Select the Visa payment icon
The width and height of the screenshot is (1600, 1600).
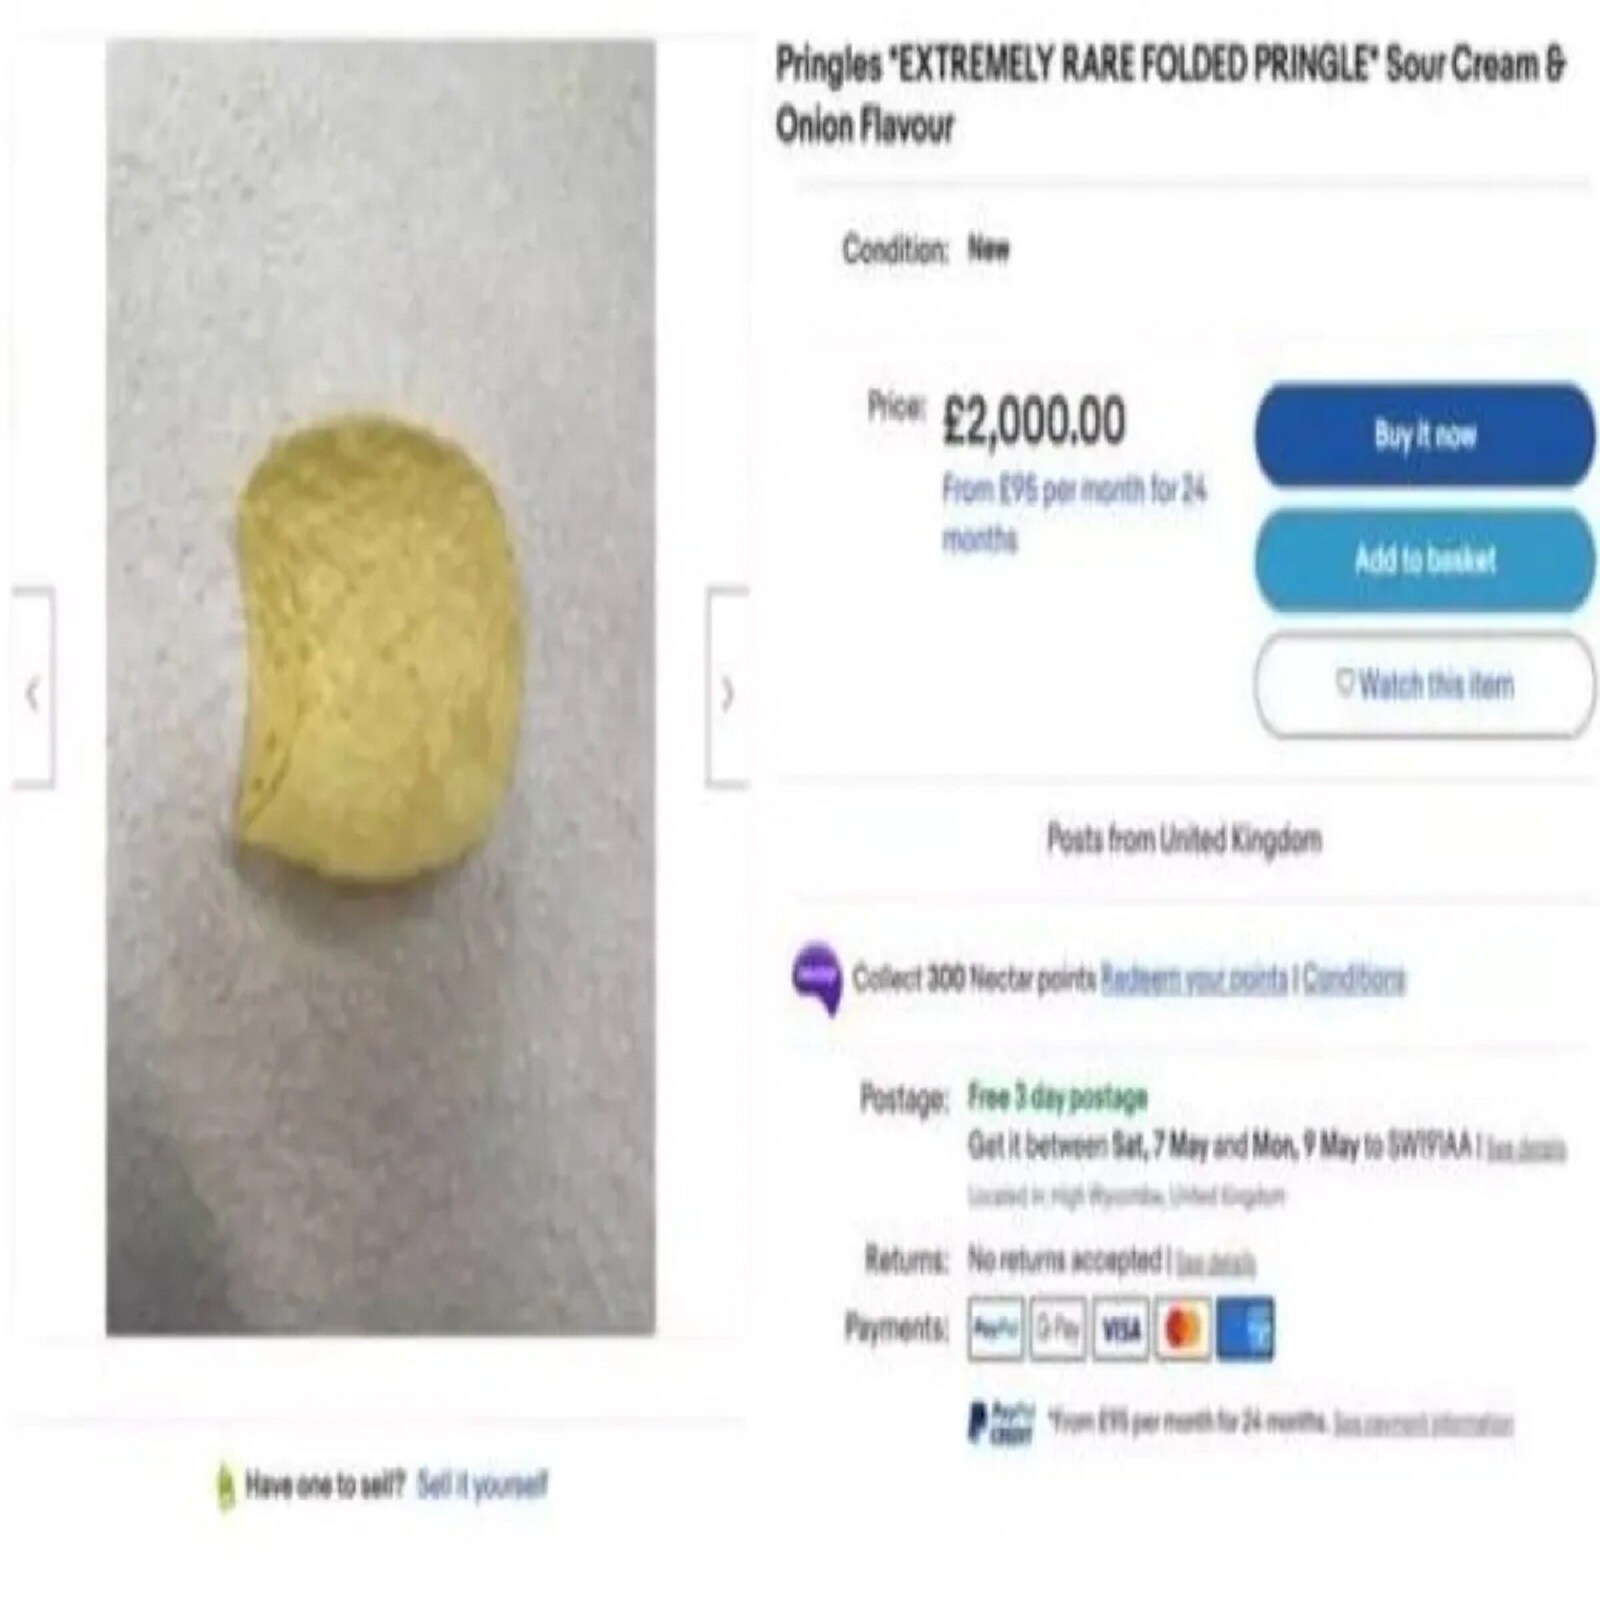[1120, 1330]
